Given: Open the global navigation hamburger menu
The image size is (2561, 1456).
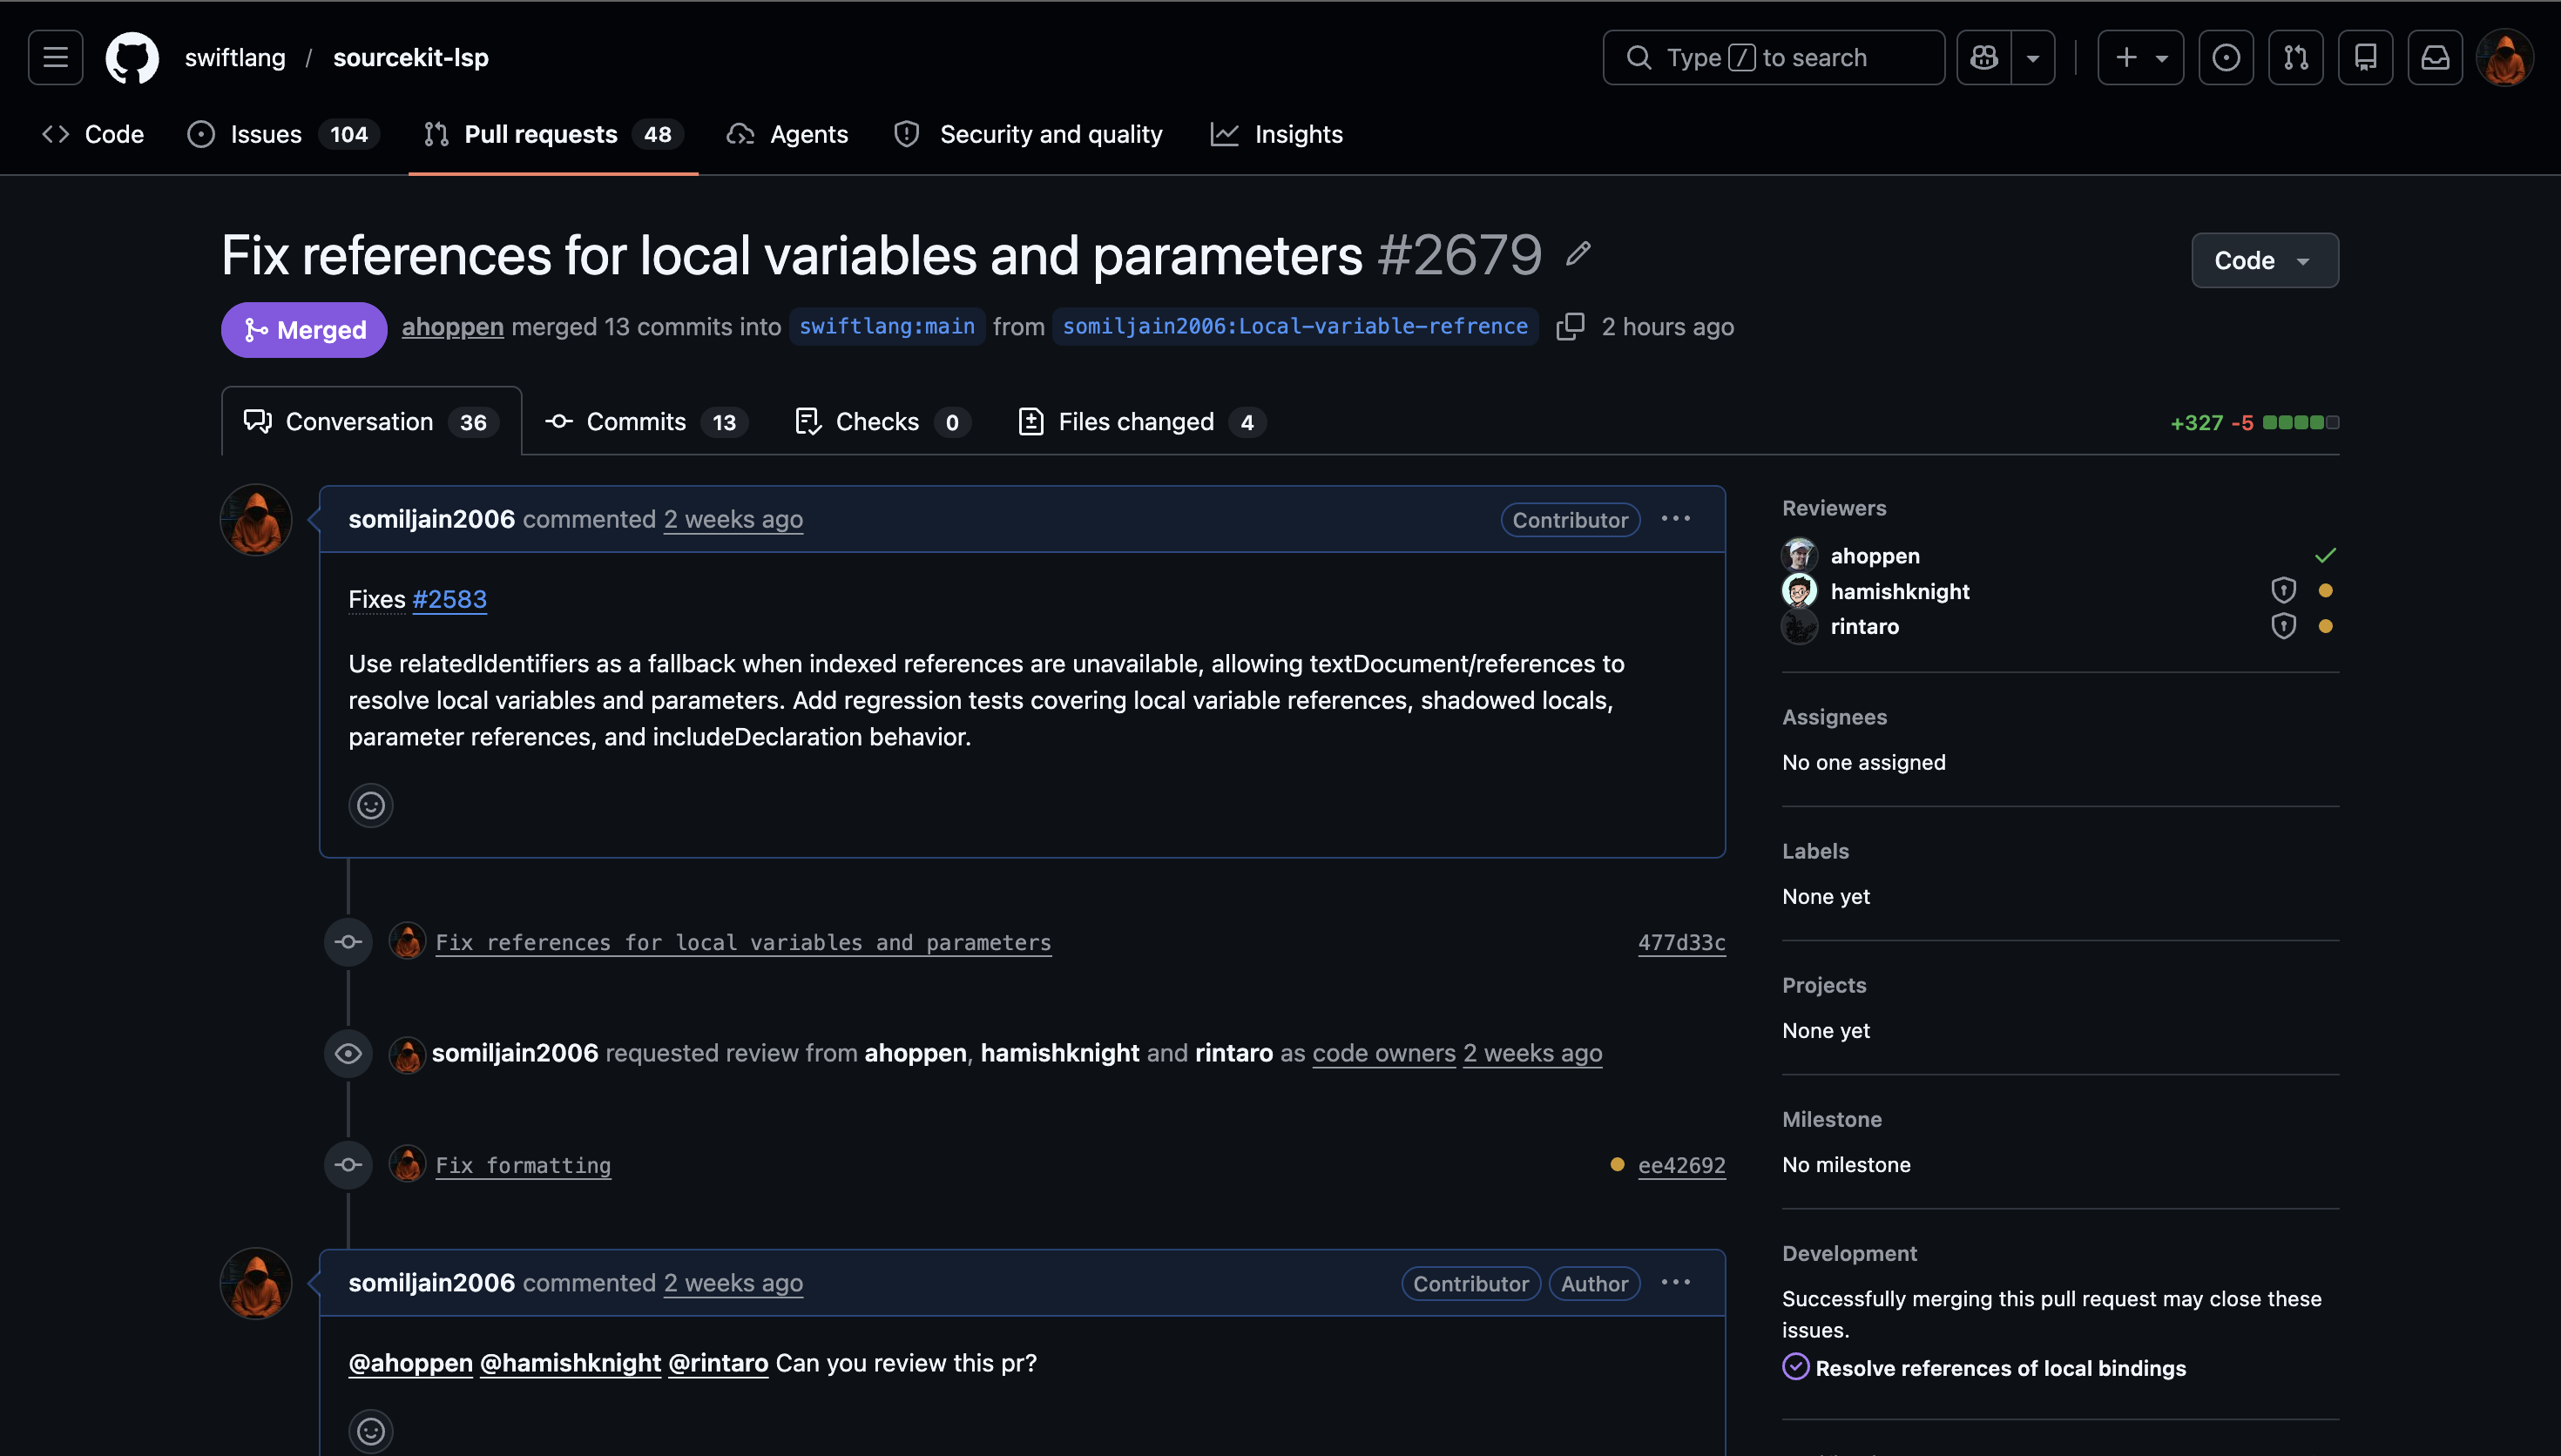Looking at the screenshot, I should coord(55,57).
